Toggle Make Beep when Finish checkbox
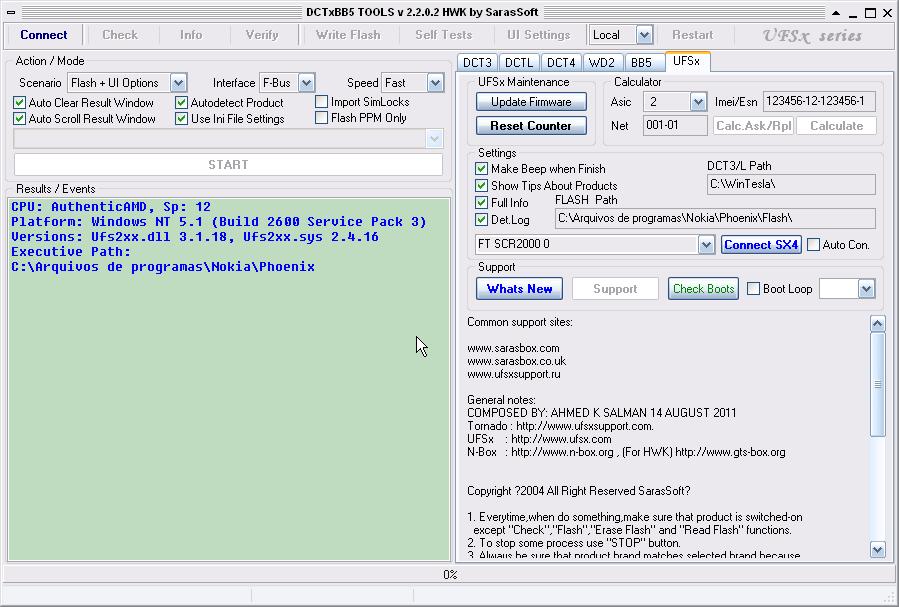899x607 pixels. [x=482, y=169]
